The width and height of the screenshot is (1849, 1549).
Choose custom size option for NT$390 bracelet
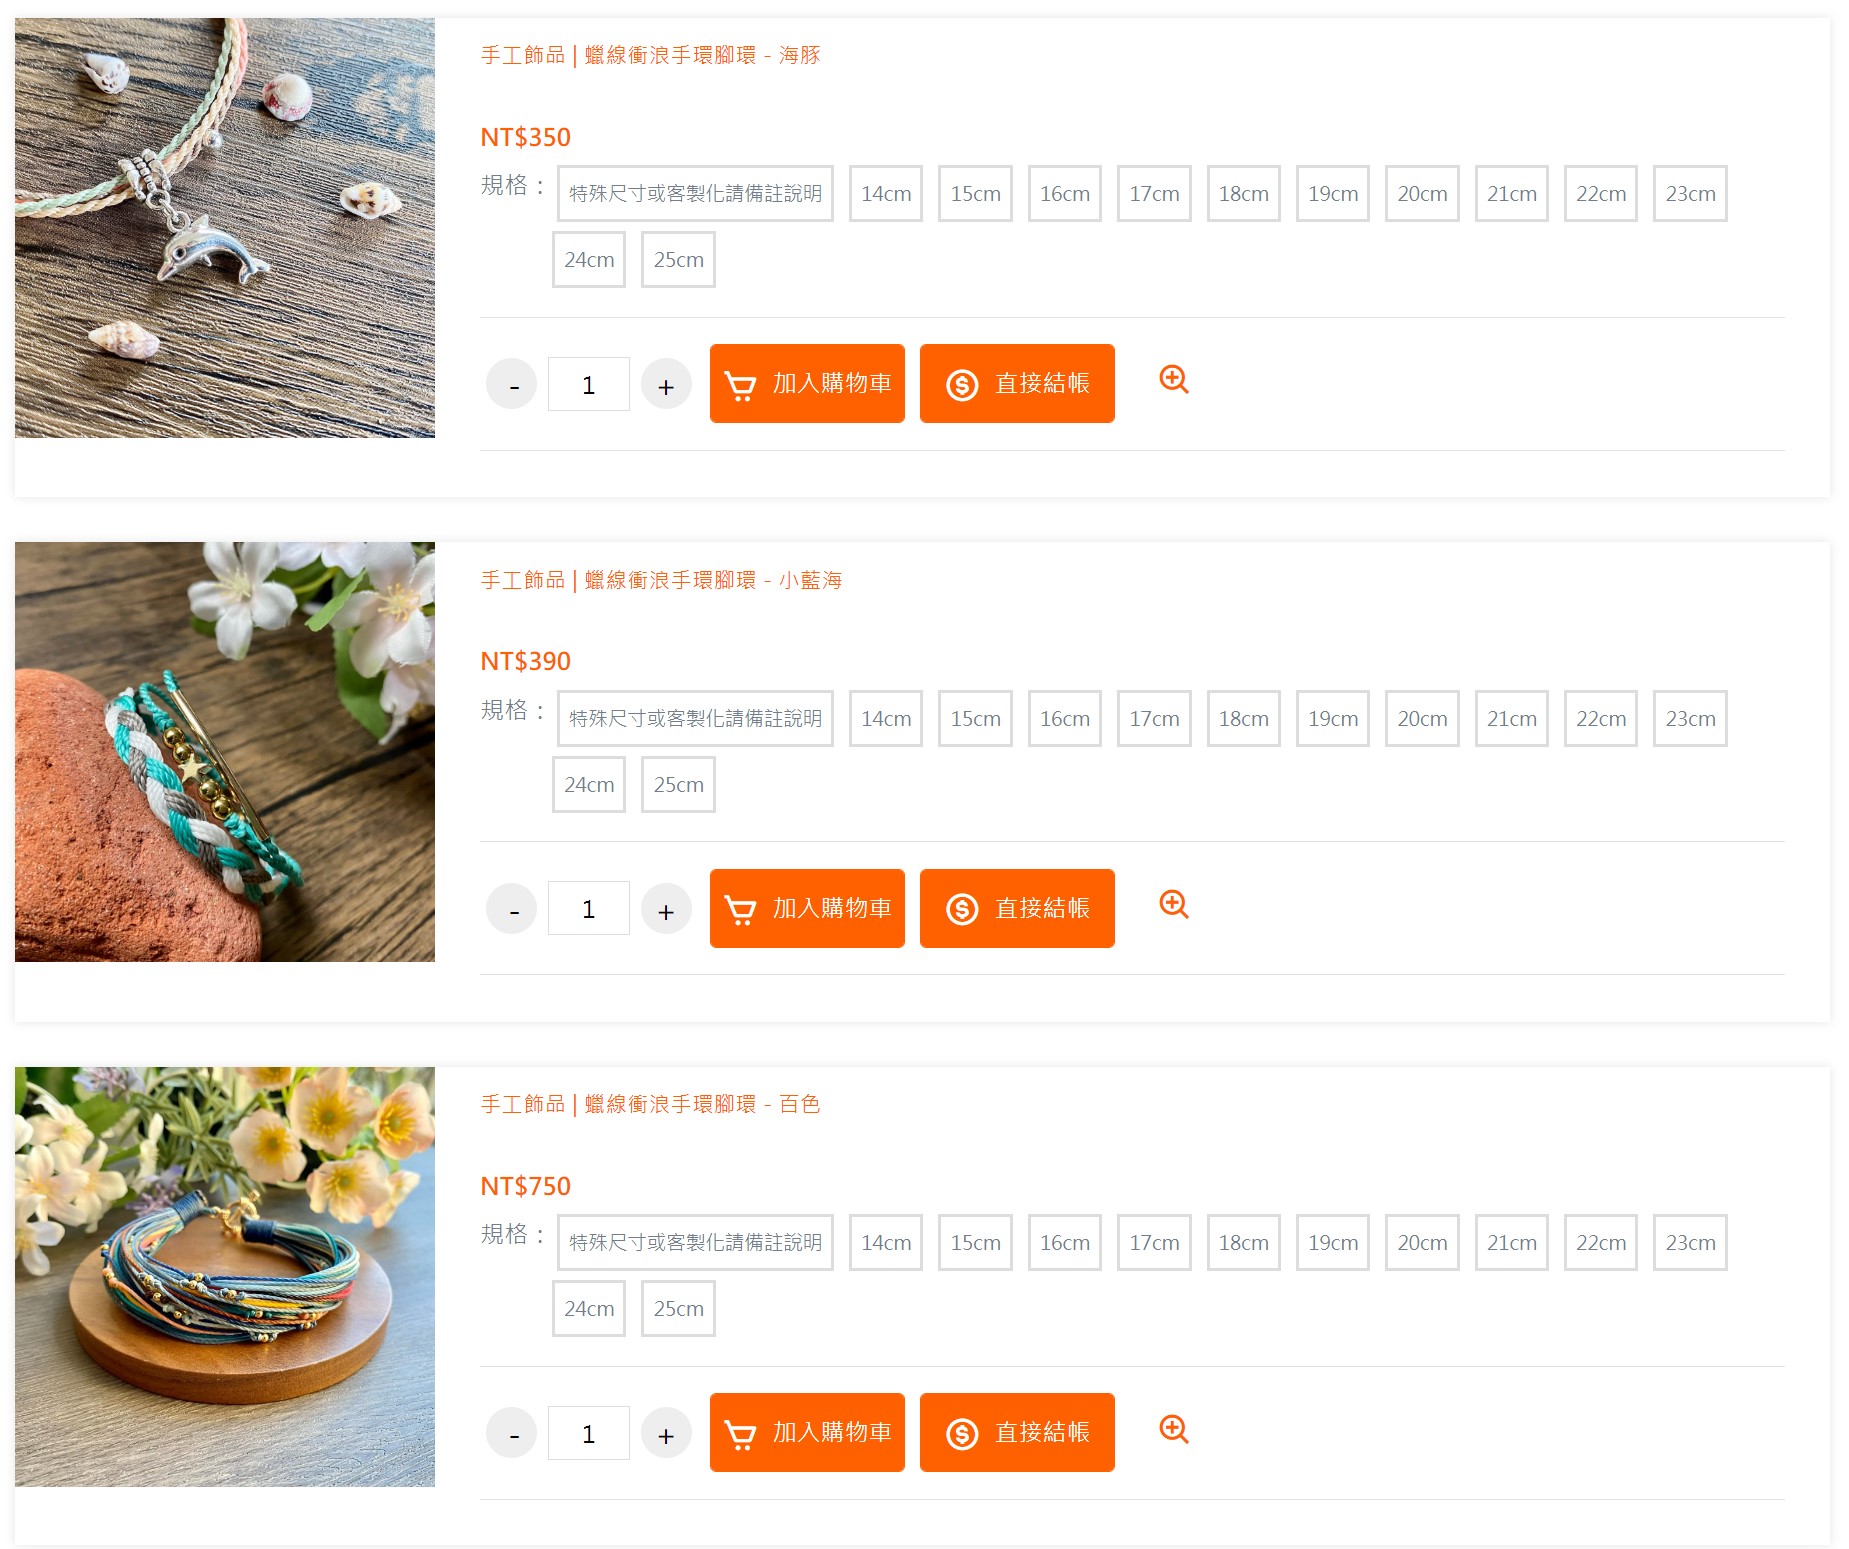tap(695, 719)
